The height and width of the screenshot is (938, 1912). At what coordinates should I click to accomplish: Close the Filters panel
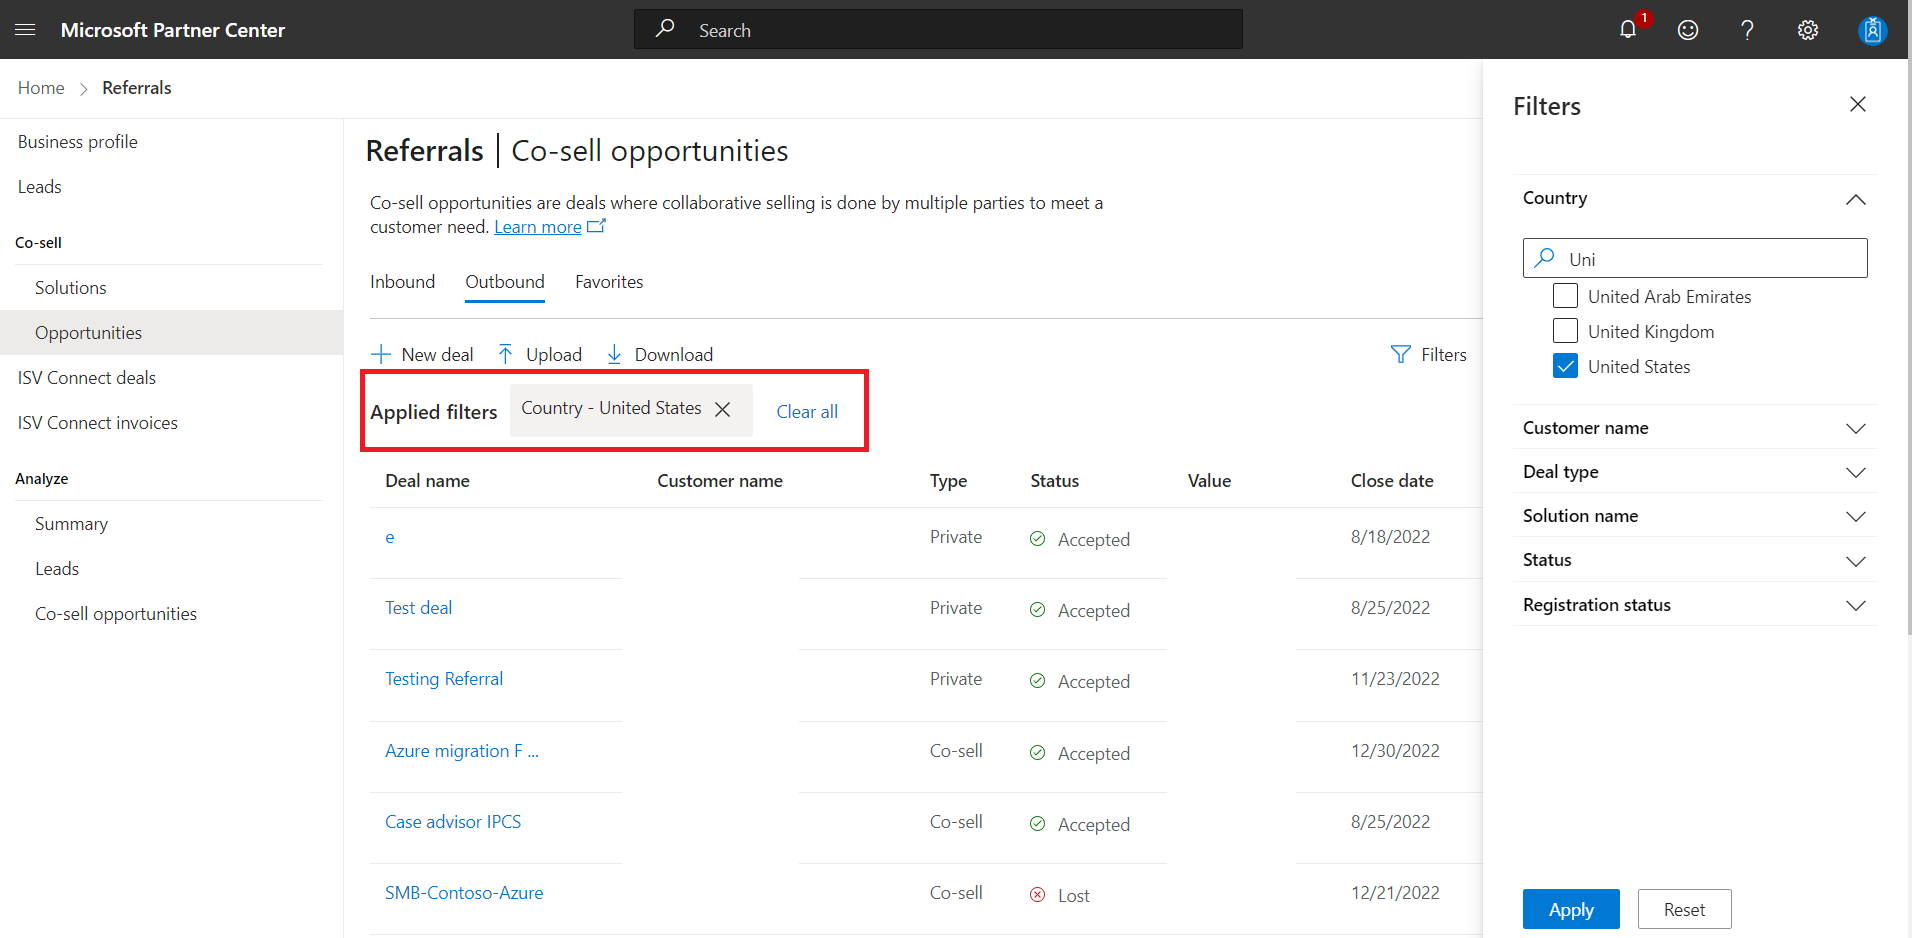1858,104
